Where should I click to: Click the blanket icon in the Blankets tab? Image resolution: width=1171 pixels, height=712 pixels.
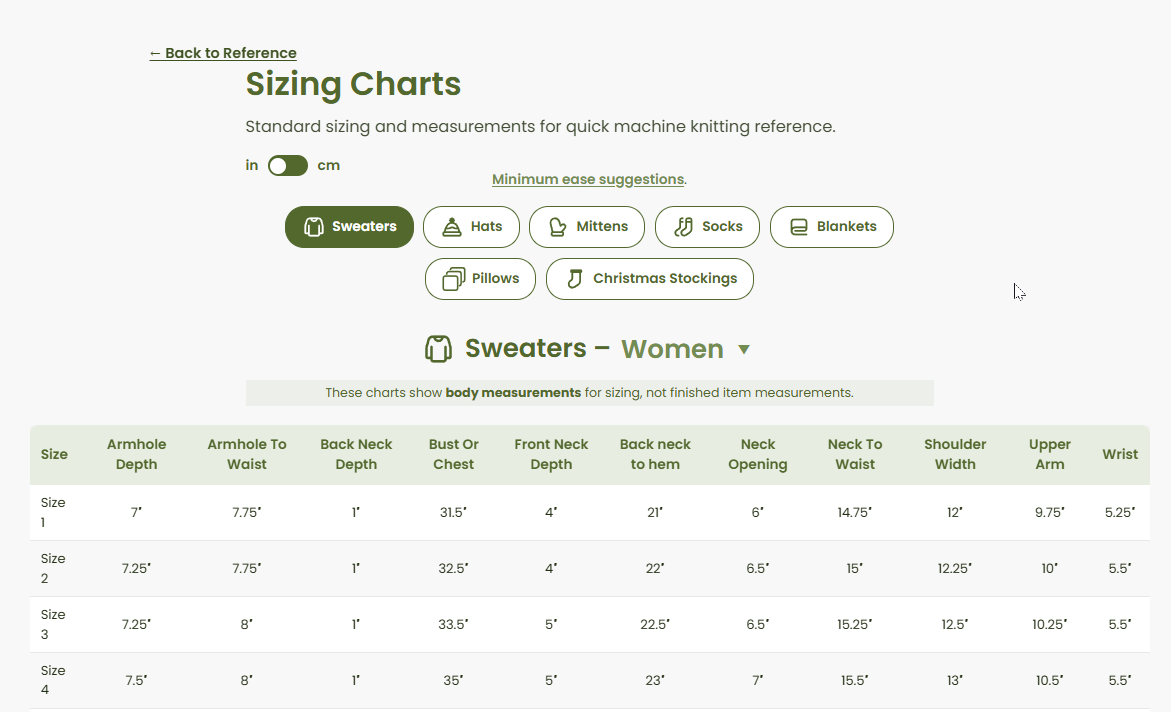click(798, 227)
